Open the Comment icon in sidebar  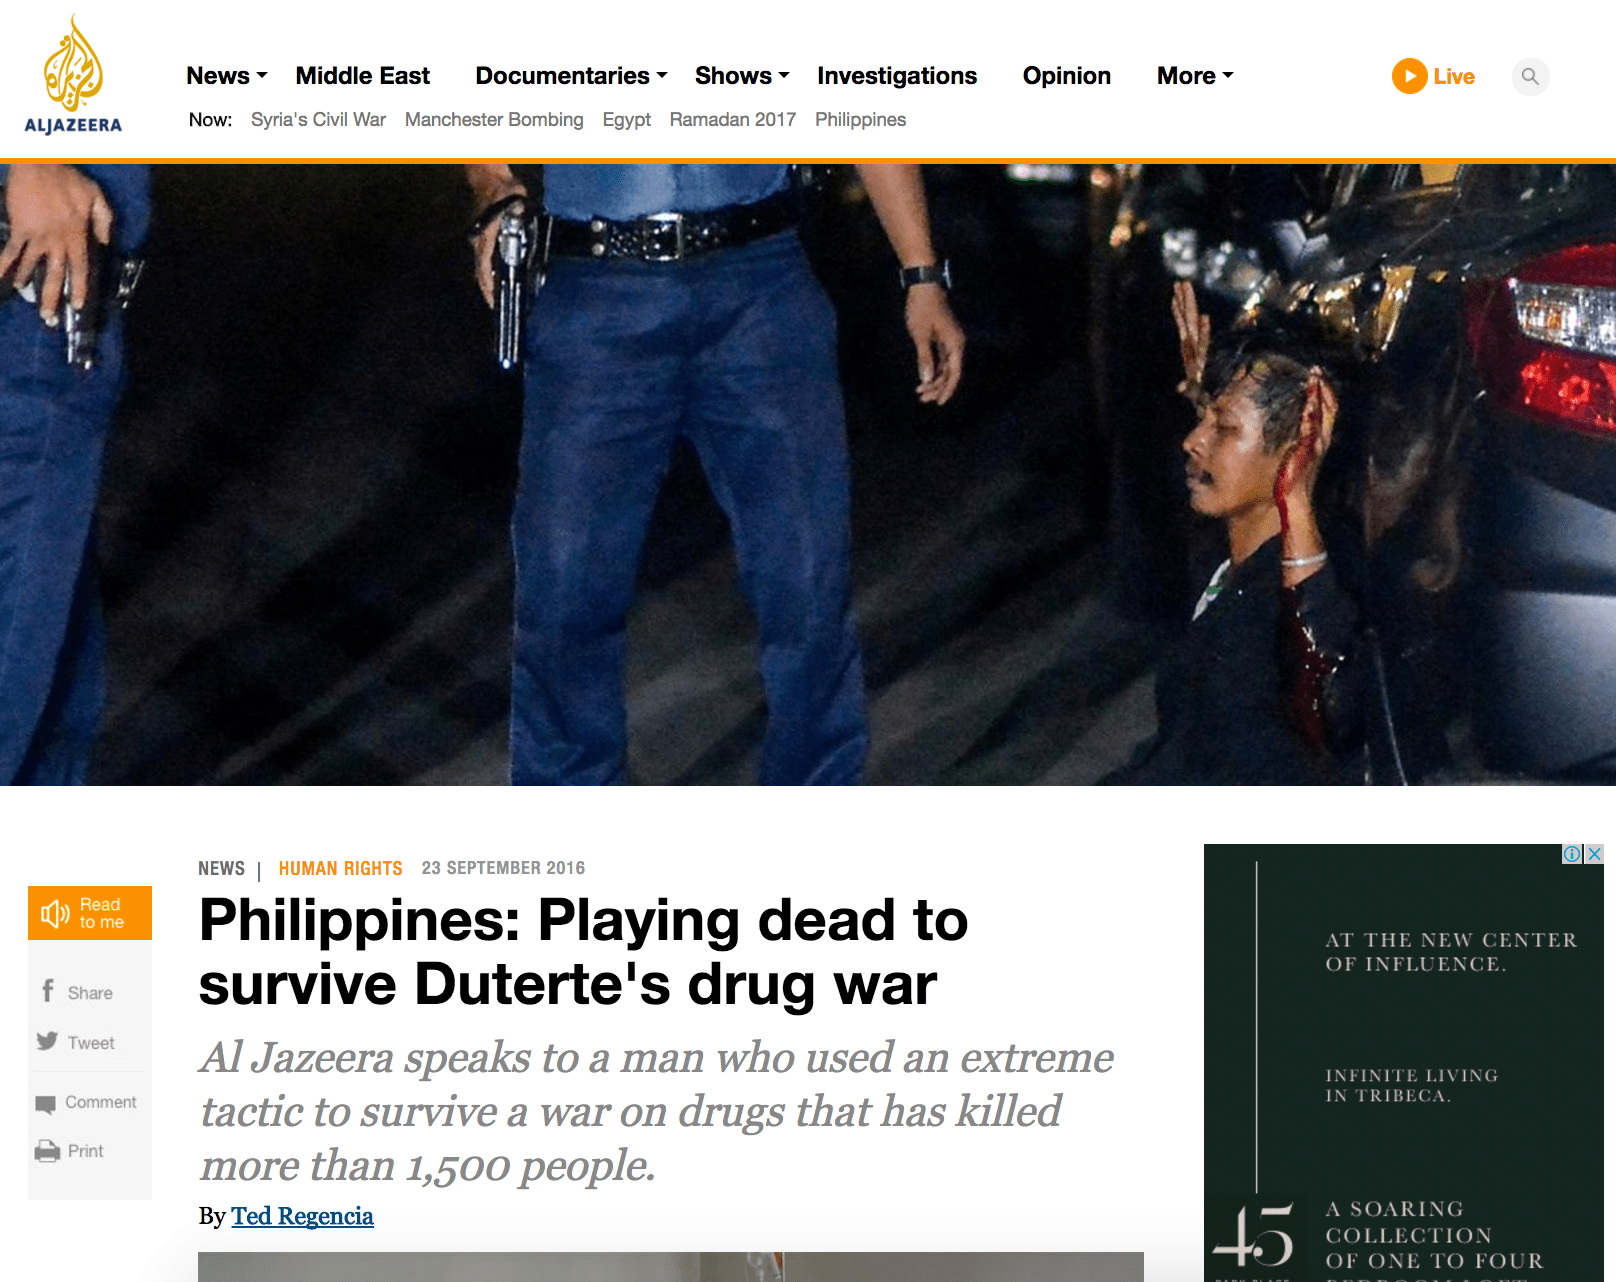pos(45,1104)
